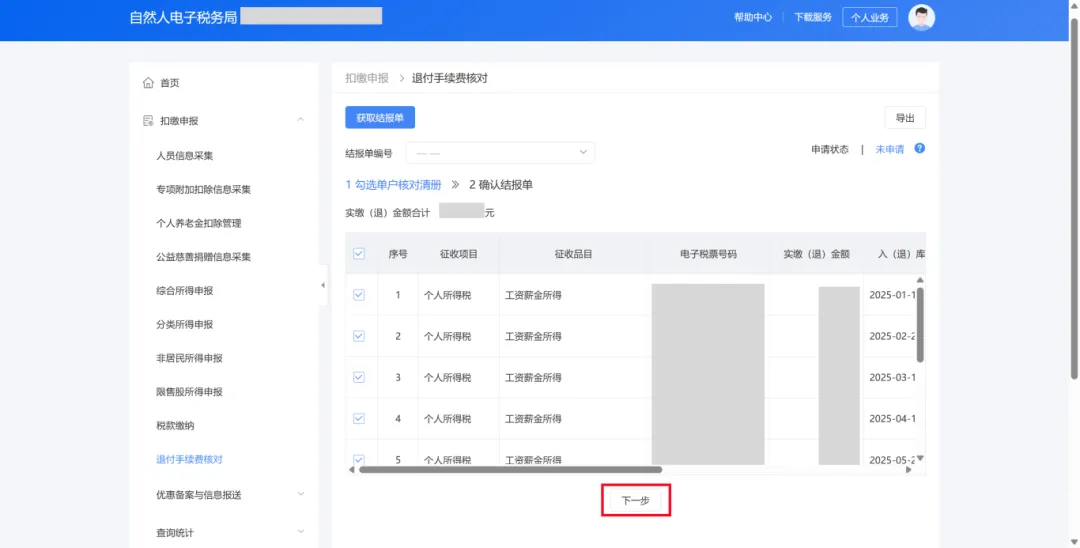
Task: Click the home icon beside 首页
Action: click(x=148, y=83)
